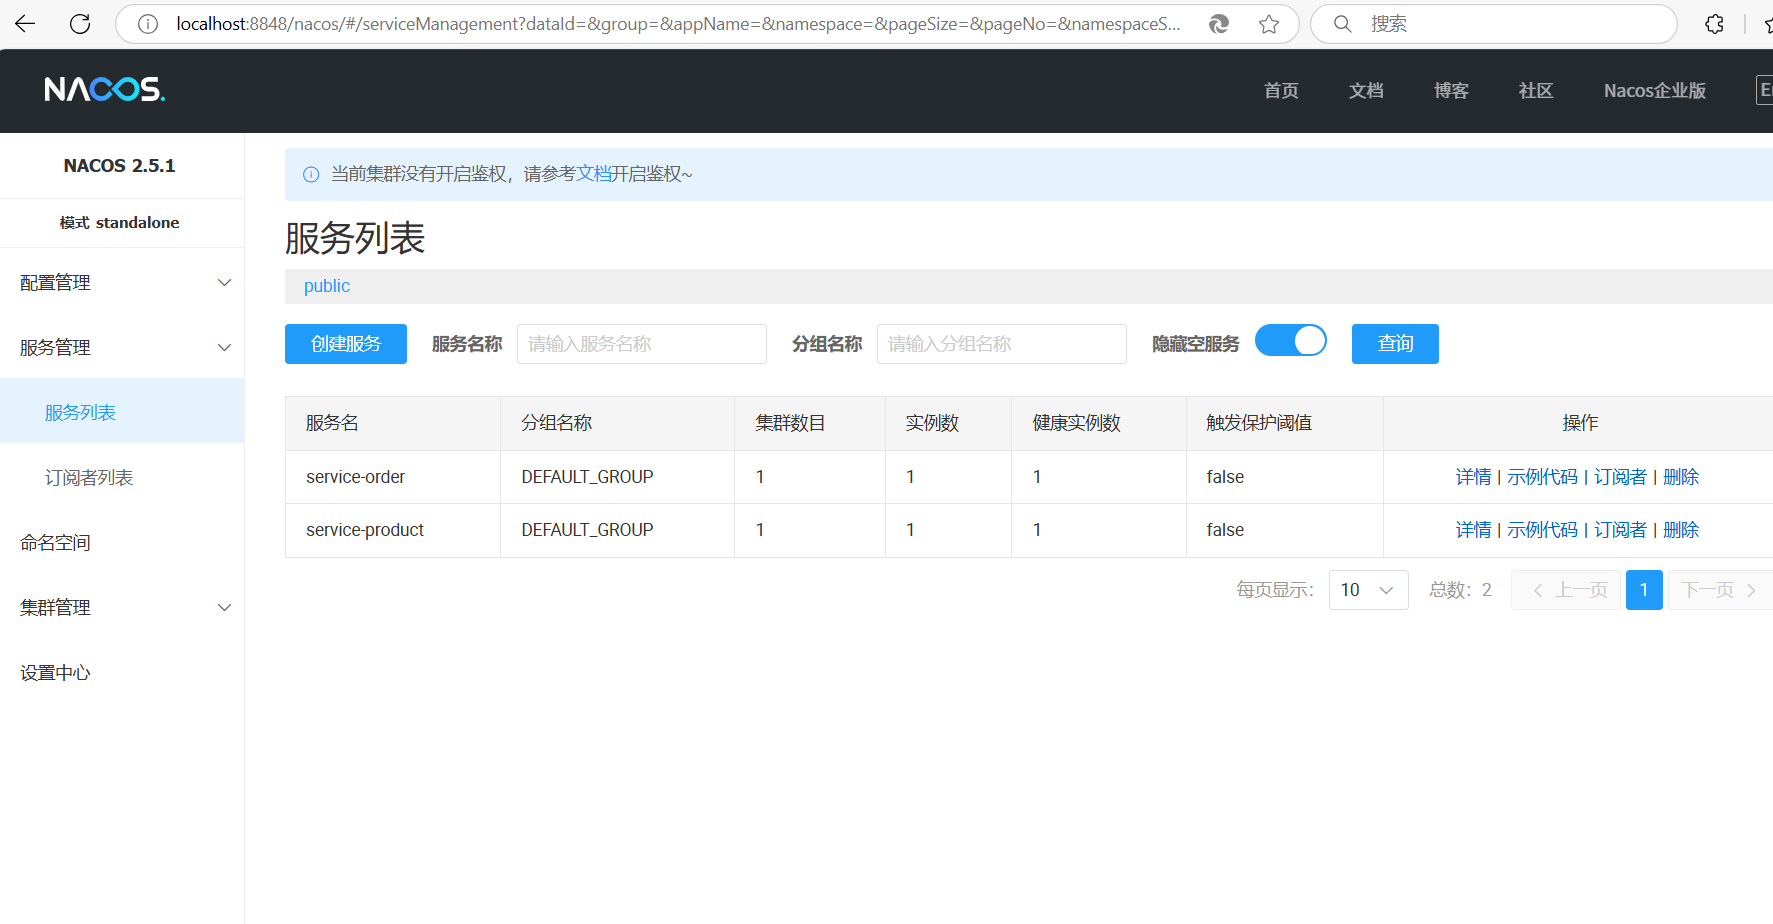Click the site information icon in address bar
Viewport: 1773px width, 924px height.
[x=148, y=24]
